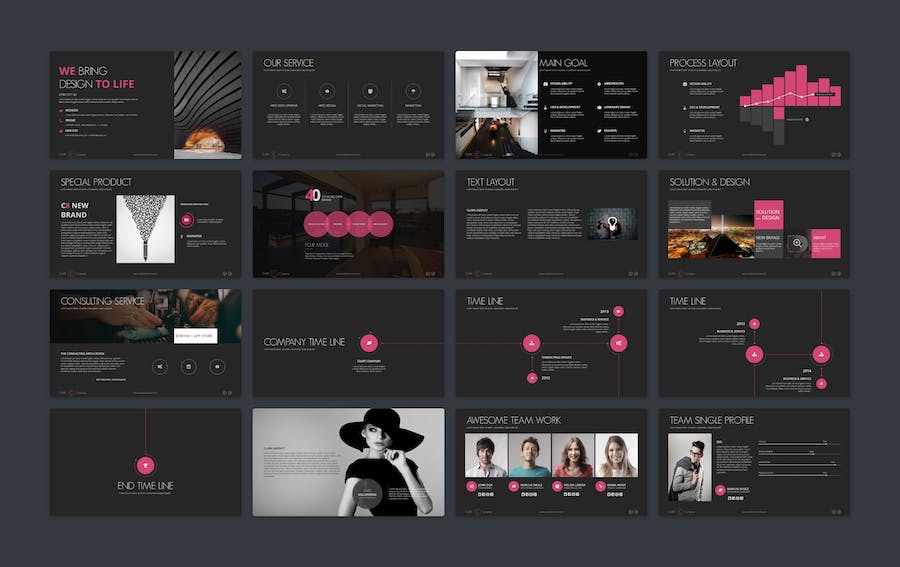Click the 2014 marker on the last Time Line slide
Image resolution: width=900 pixels, height=567 pixels.
[821, 382]
